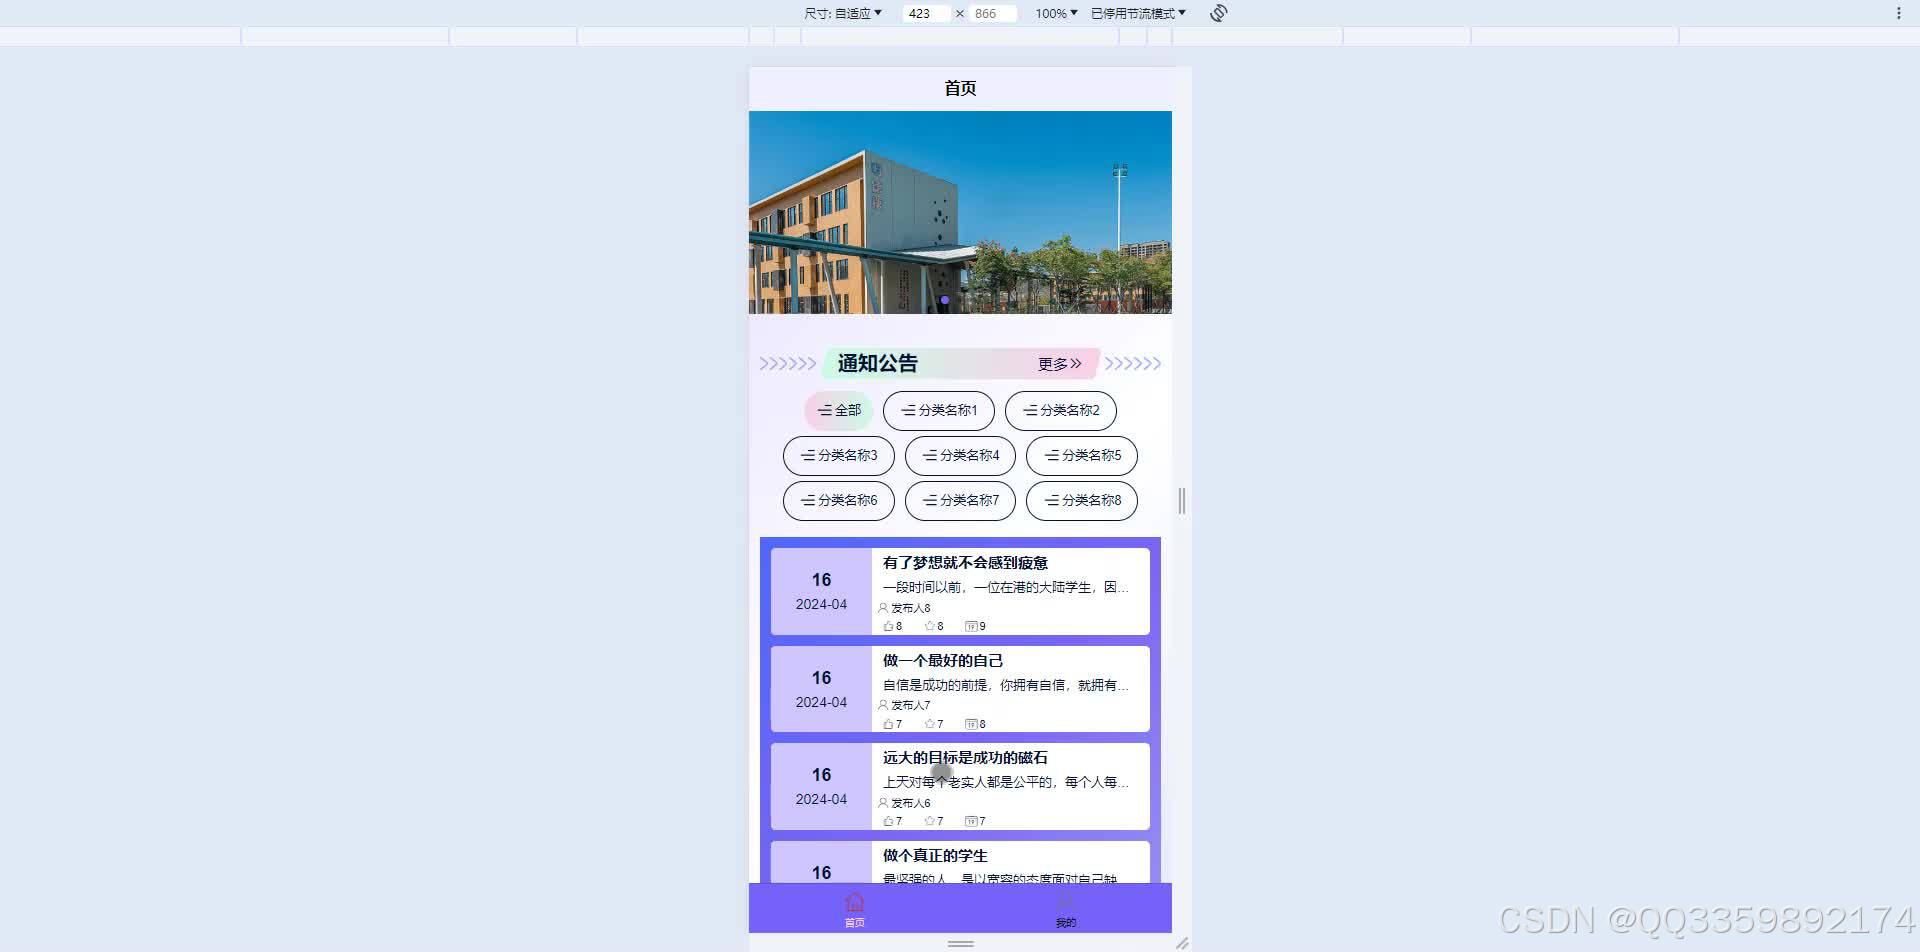
Task: Click the user icon beside 发布人6
Action: 883,803
